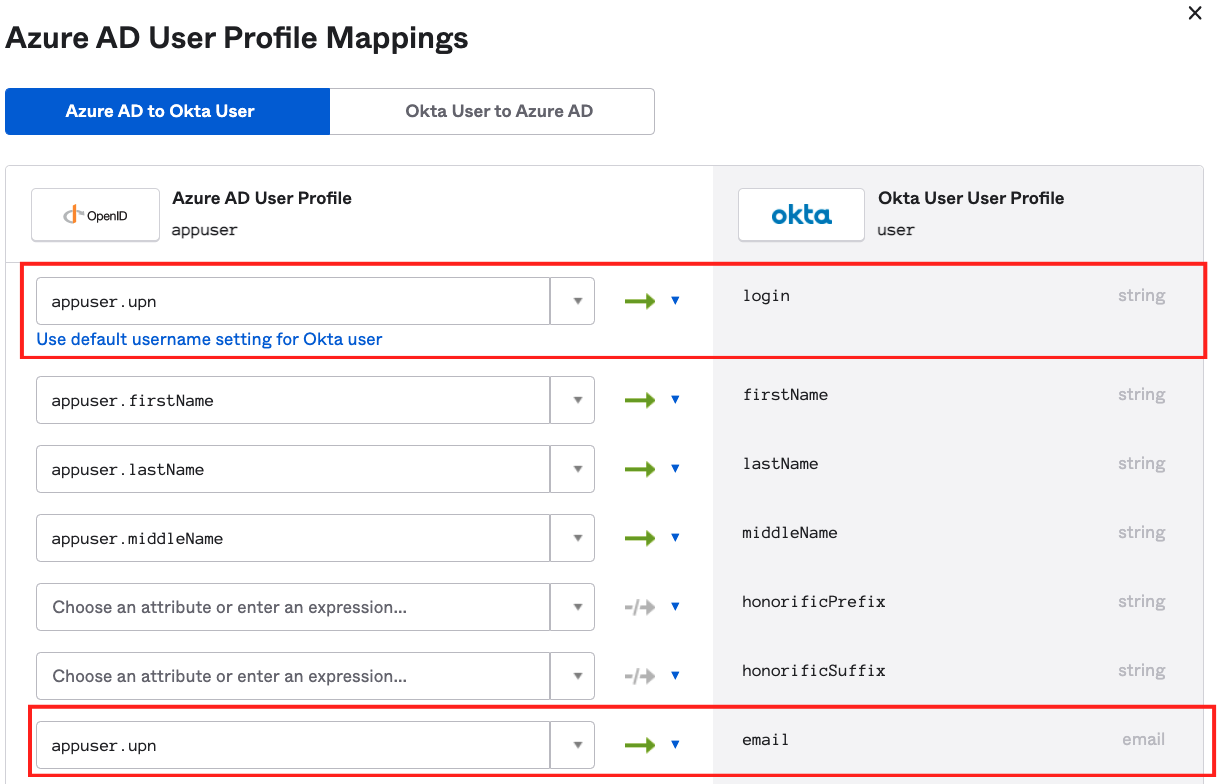Click green mapping arrow for middleName
Screen dimensions: 1226x784
point(640,538)
